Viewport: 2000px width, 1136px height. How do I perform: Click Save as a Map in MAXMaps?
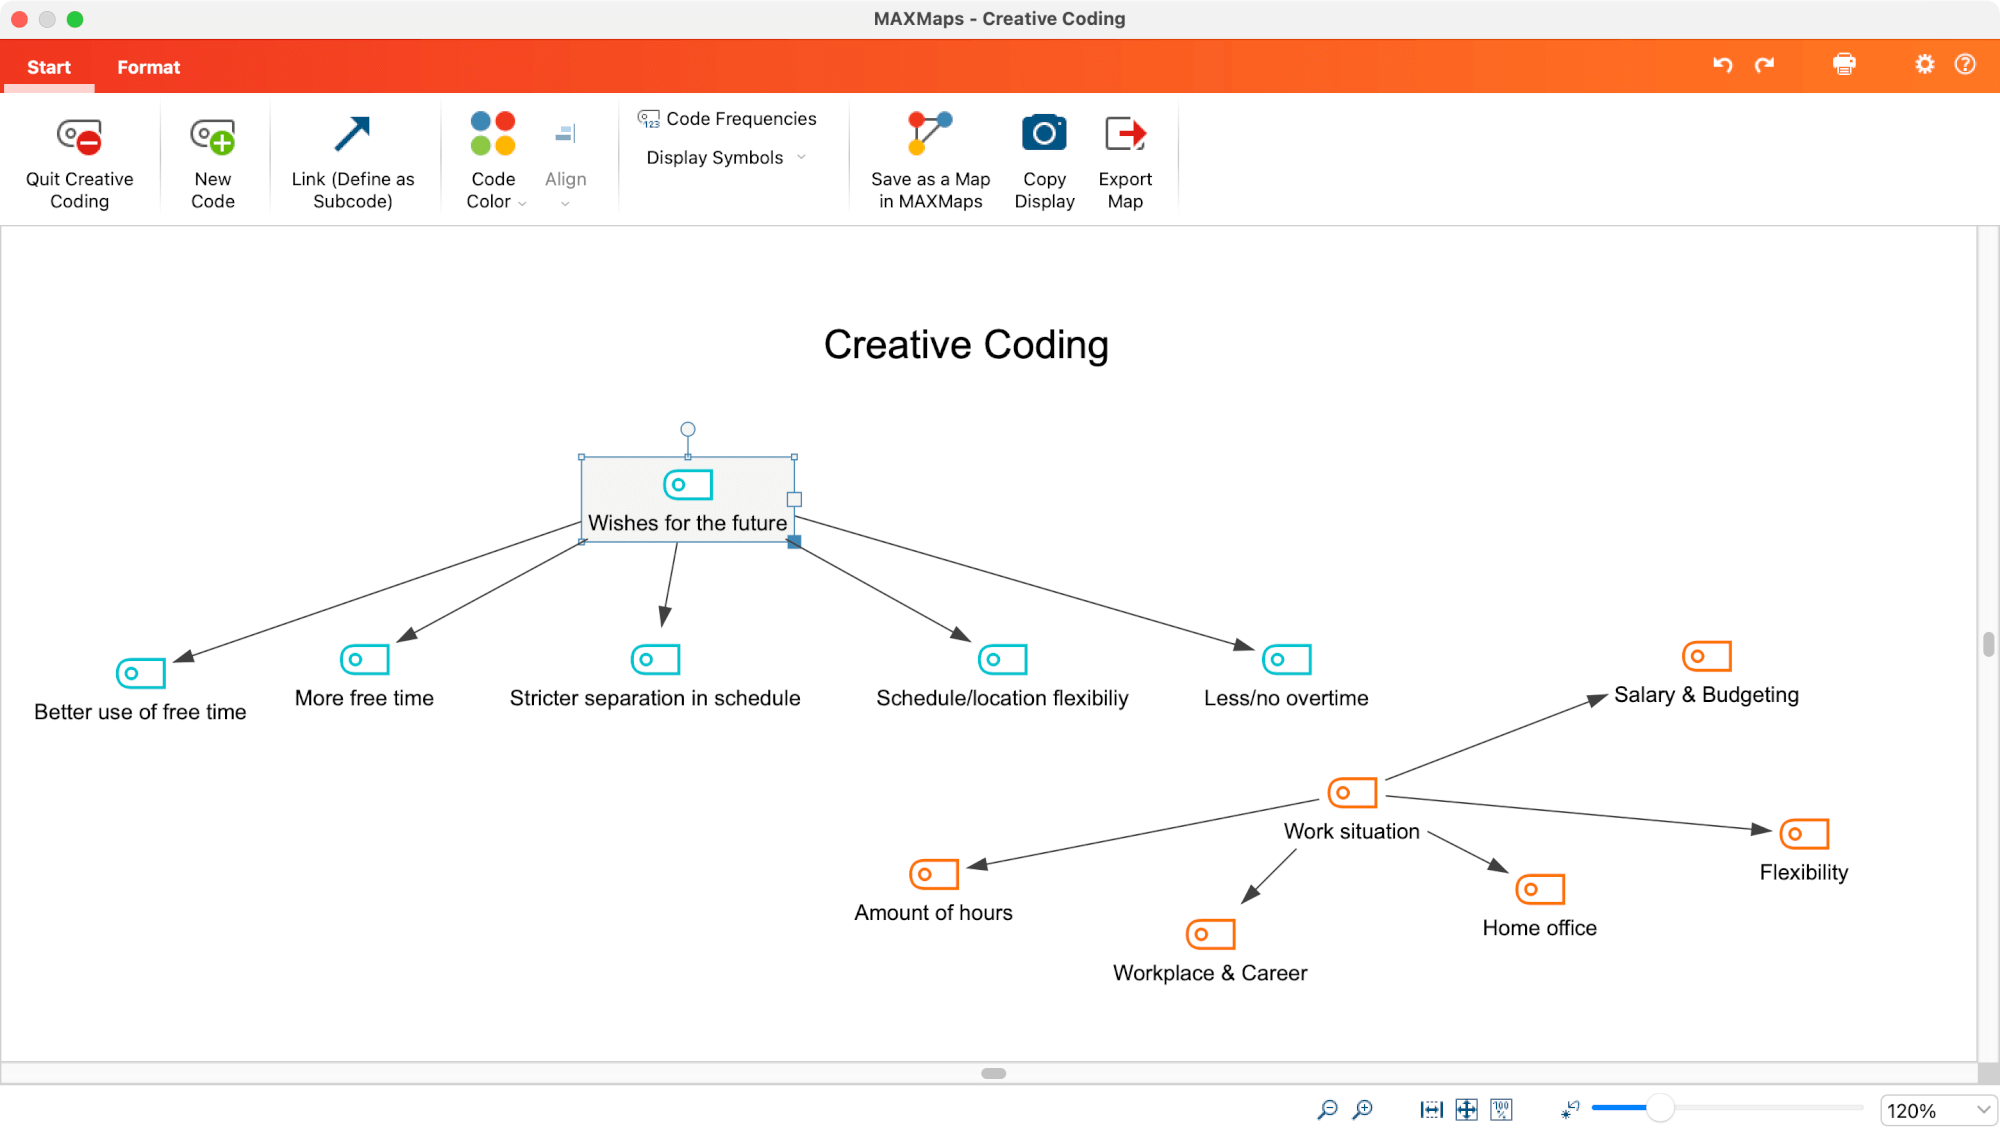(x=930, y=161)
